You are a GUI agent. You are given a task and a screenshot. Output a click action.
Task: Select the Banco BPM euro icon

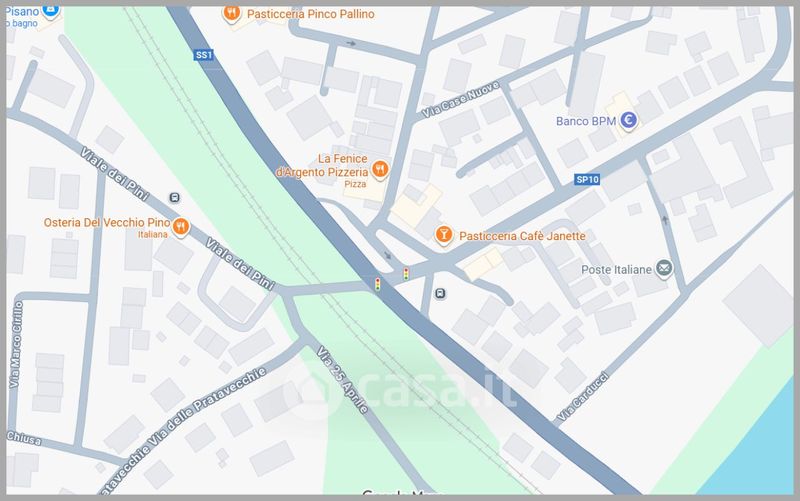pyautogui.click(x=629, y=120)
